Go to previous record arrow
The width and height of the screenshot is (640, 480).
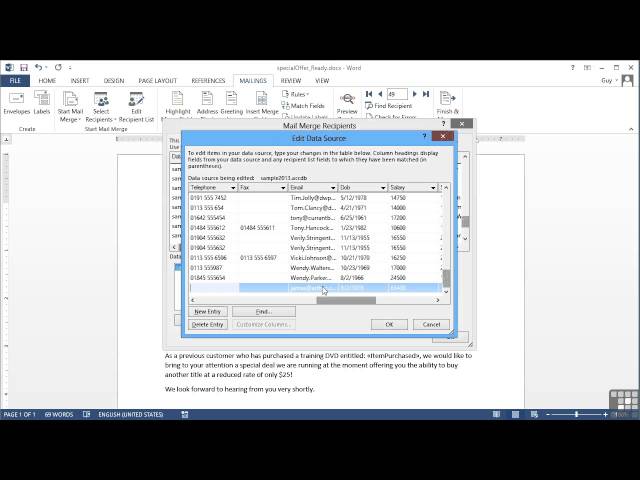[380, 94]
